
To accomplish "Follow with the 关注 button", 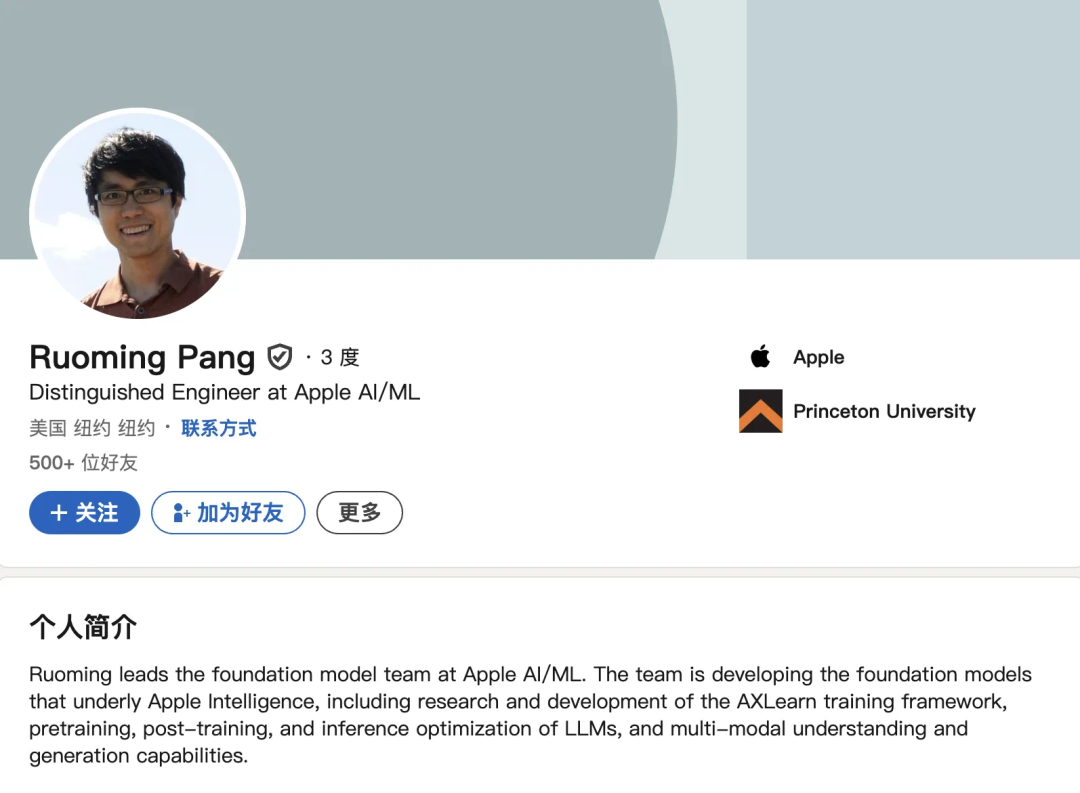I will tap(85, 513).
